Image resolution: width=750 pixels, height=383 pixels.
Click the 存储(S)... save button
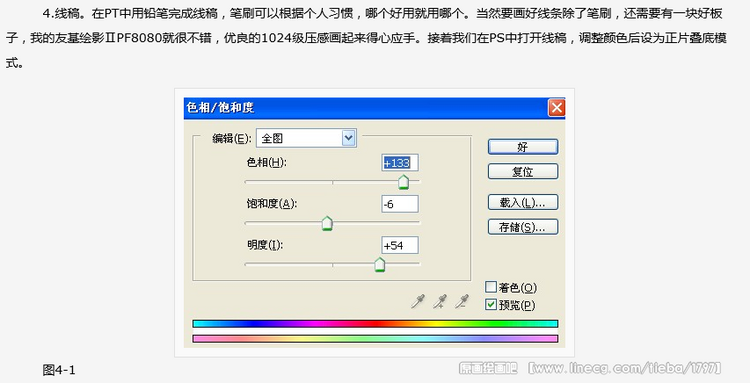(523, 227)
